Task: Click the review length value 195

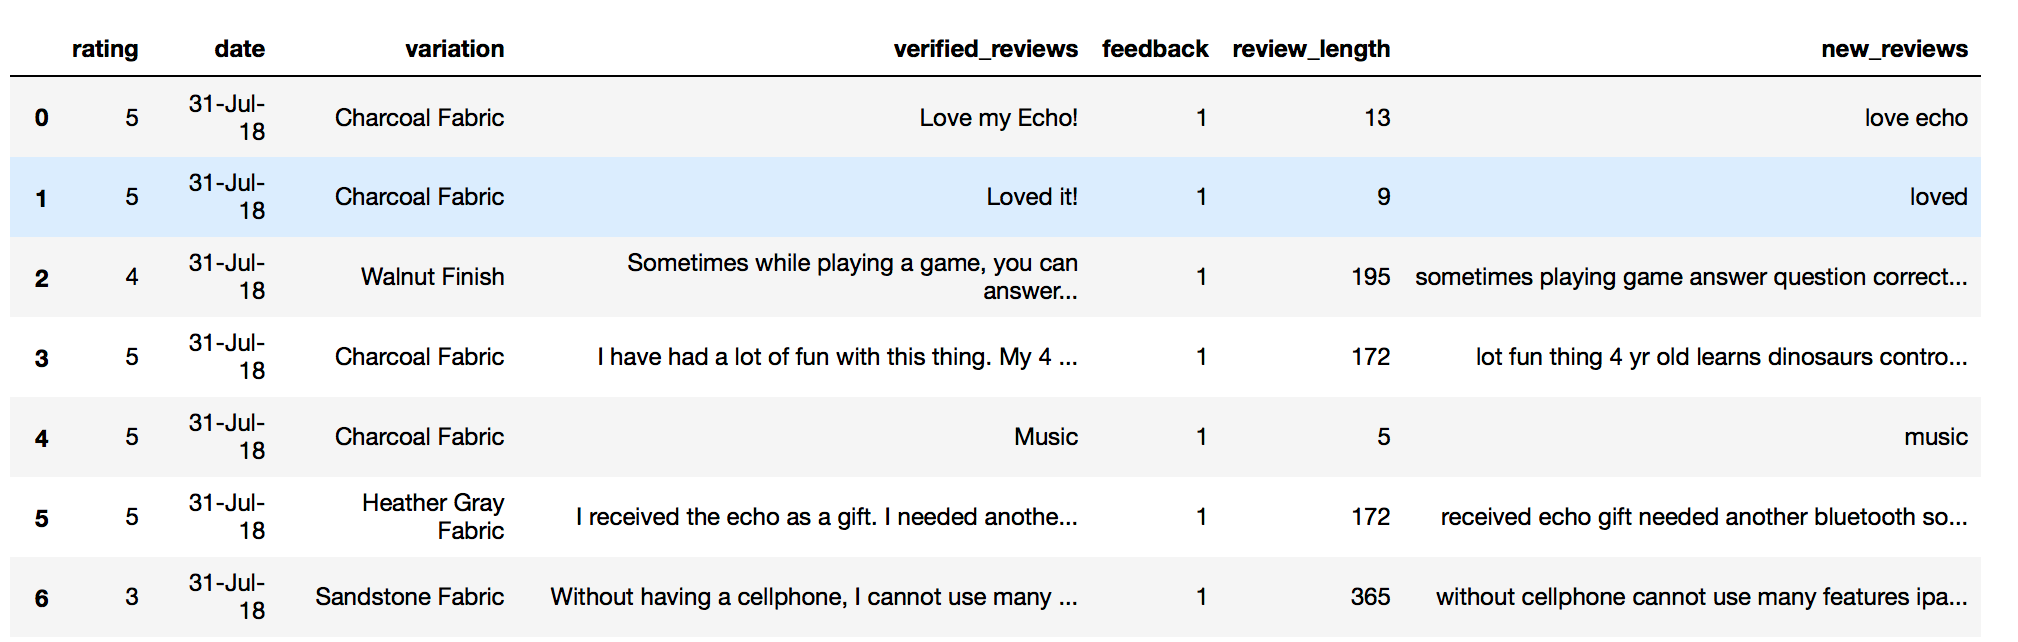Action: [x=1370, y=277]
